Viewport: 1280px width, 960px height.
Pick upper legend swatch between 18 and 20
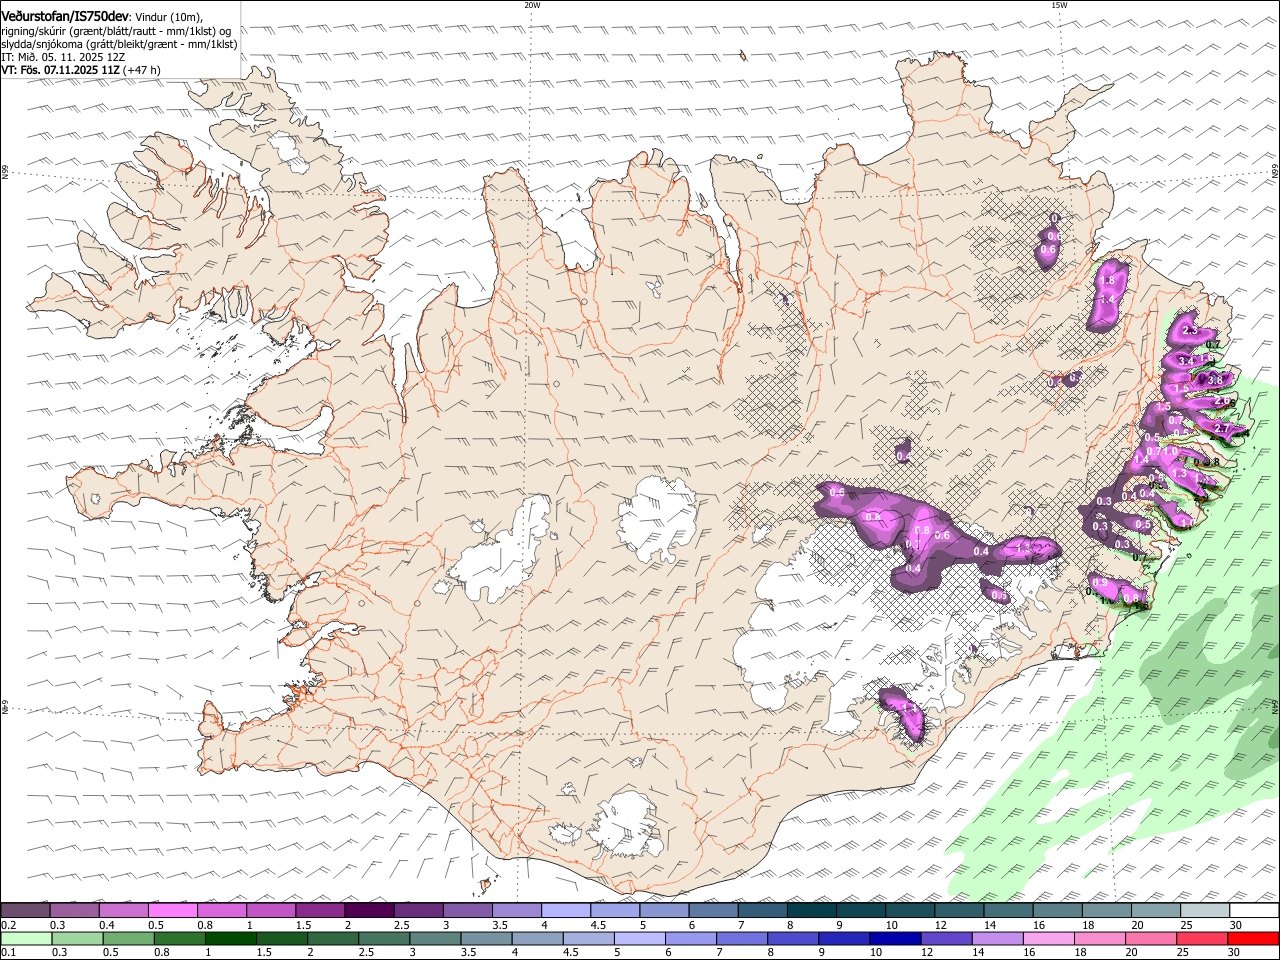pyautogui.click(x=1106, y=911)
